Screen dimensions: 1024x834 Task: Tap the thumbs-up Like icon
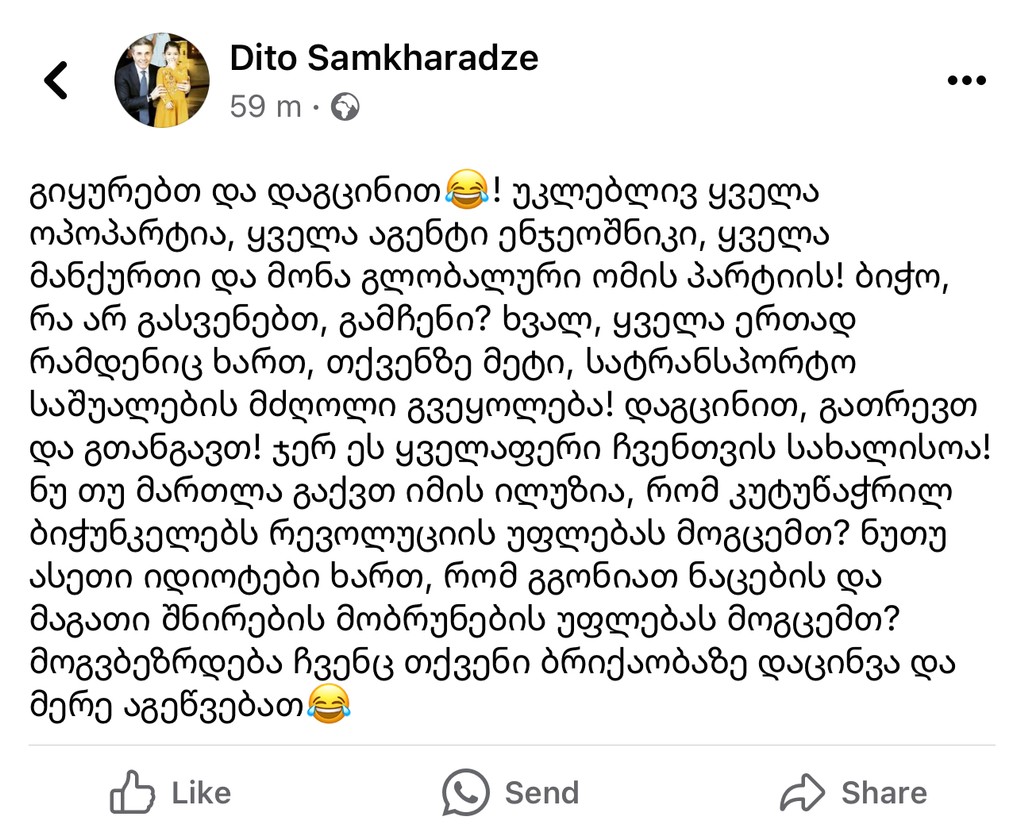[x=132, y=794]
